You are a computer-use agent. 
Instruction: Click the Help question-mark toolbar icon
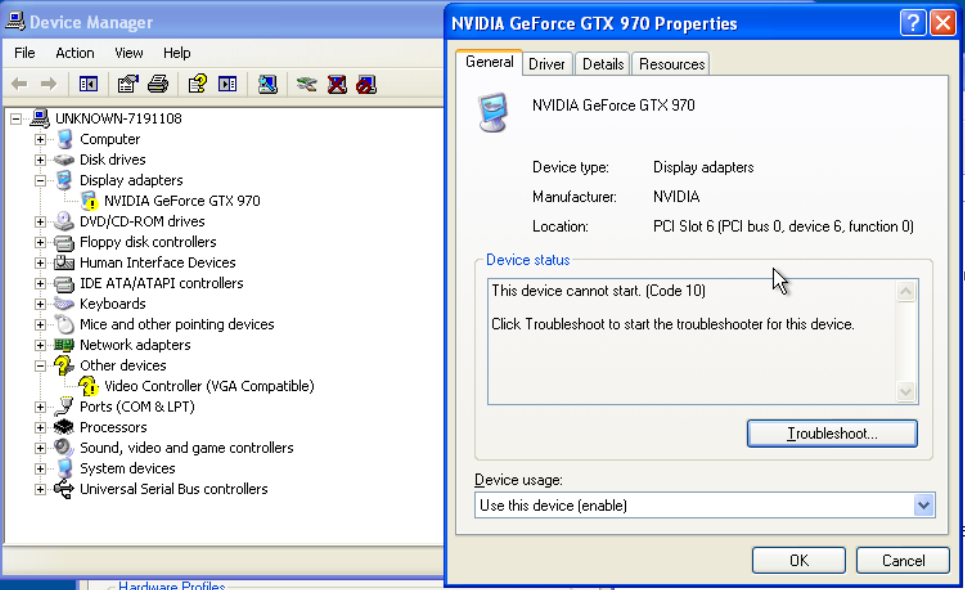point(198,84)
